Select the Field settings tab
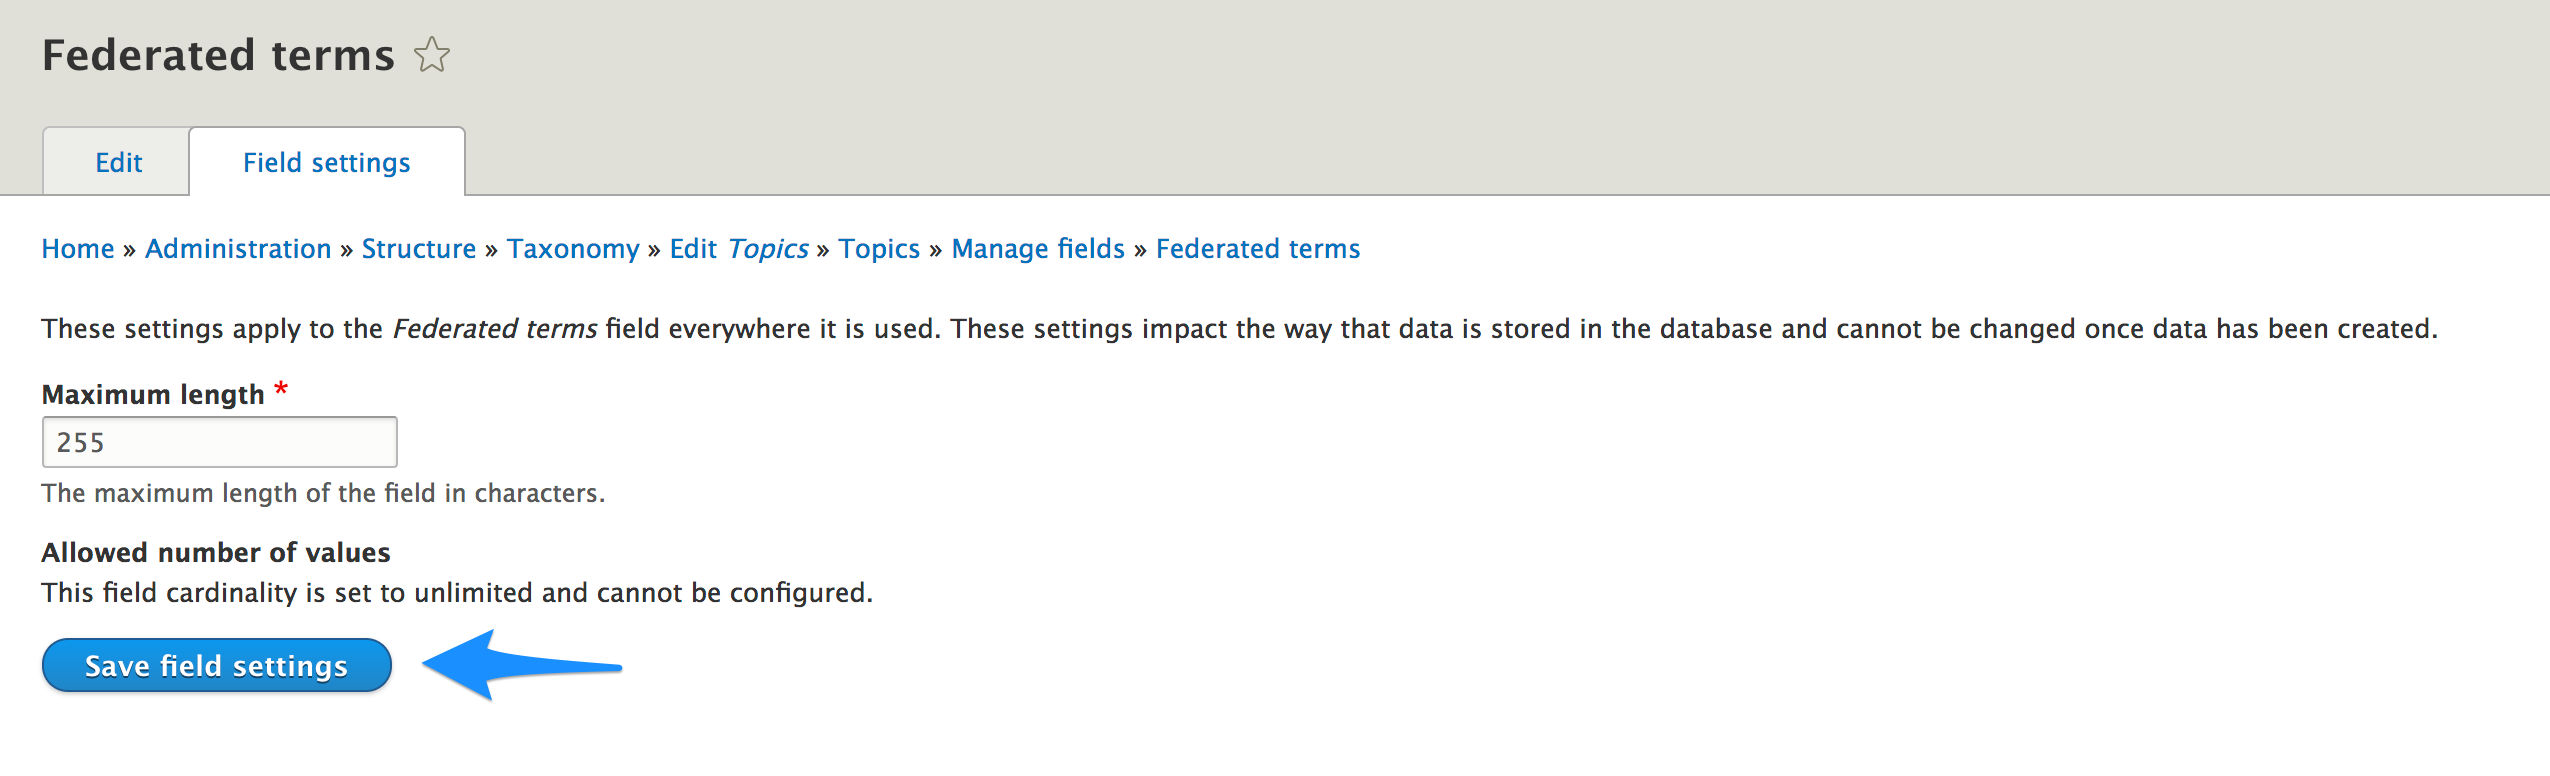The image size is (2550, 776). pyautogui.click(x=326, y=162)
